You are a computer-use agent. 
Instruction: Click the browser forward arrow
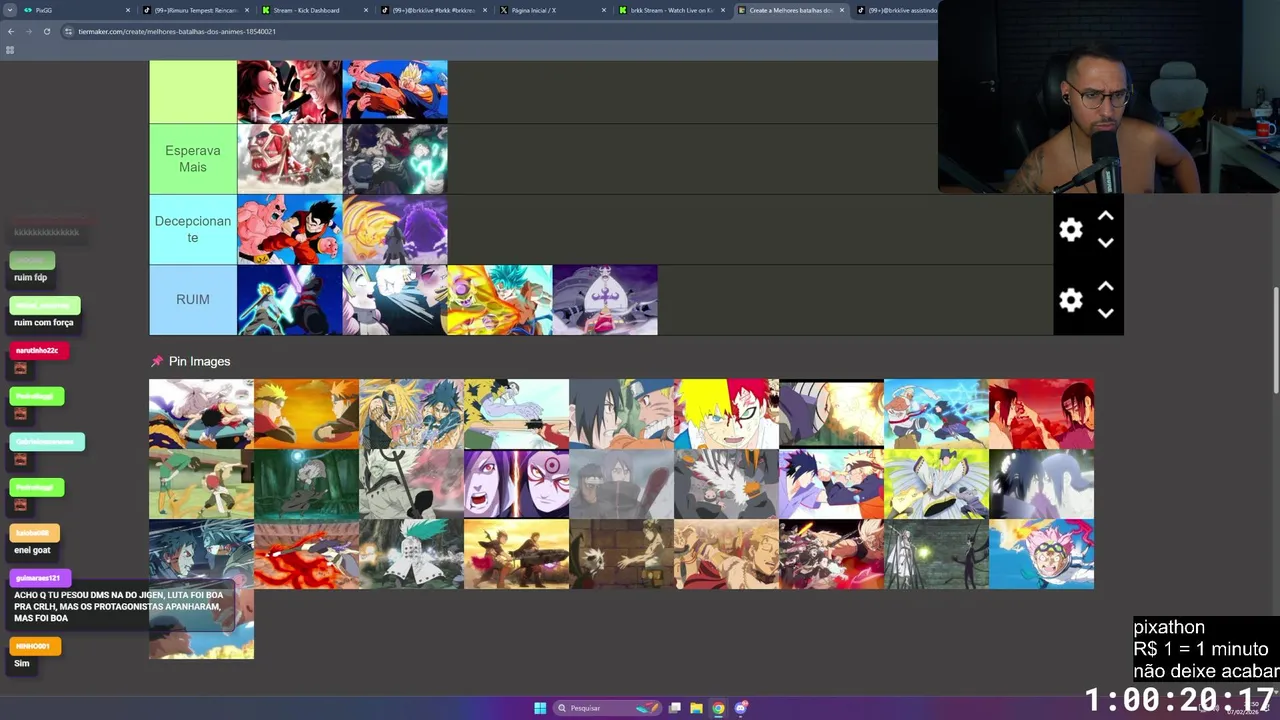(29, 31)
